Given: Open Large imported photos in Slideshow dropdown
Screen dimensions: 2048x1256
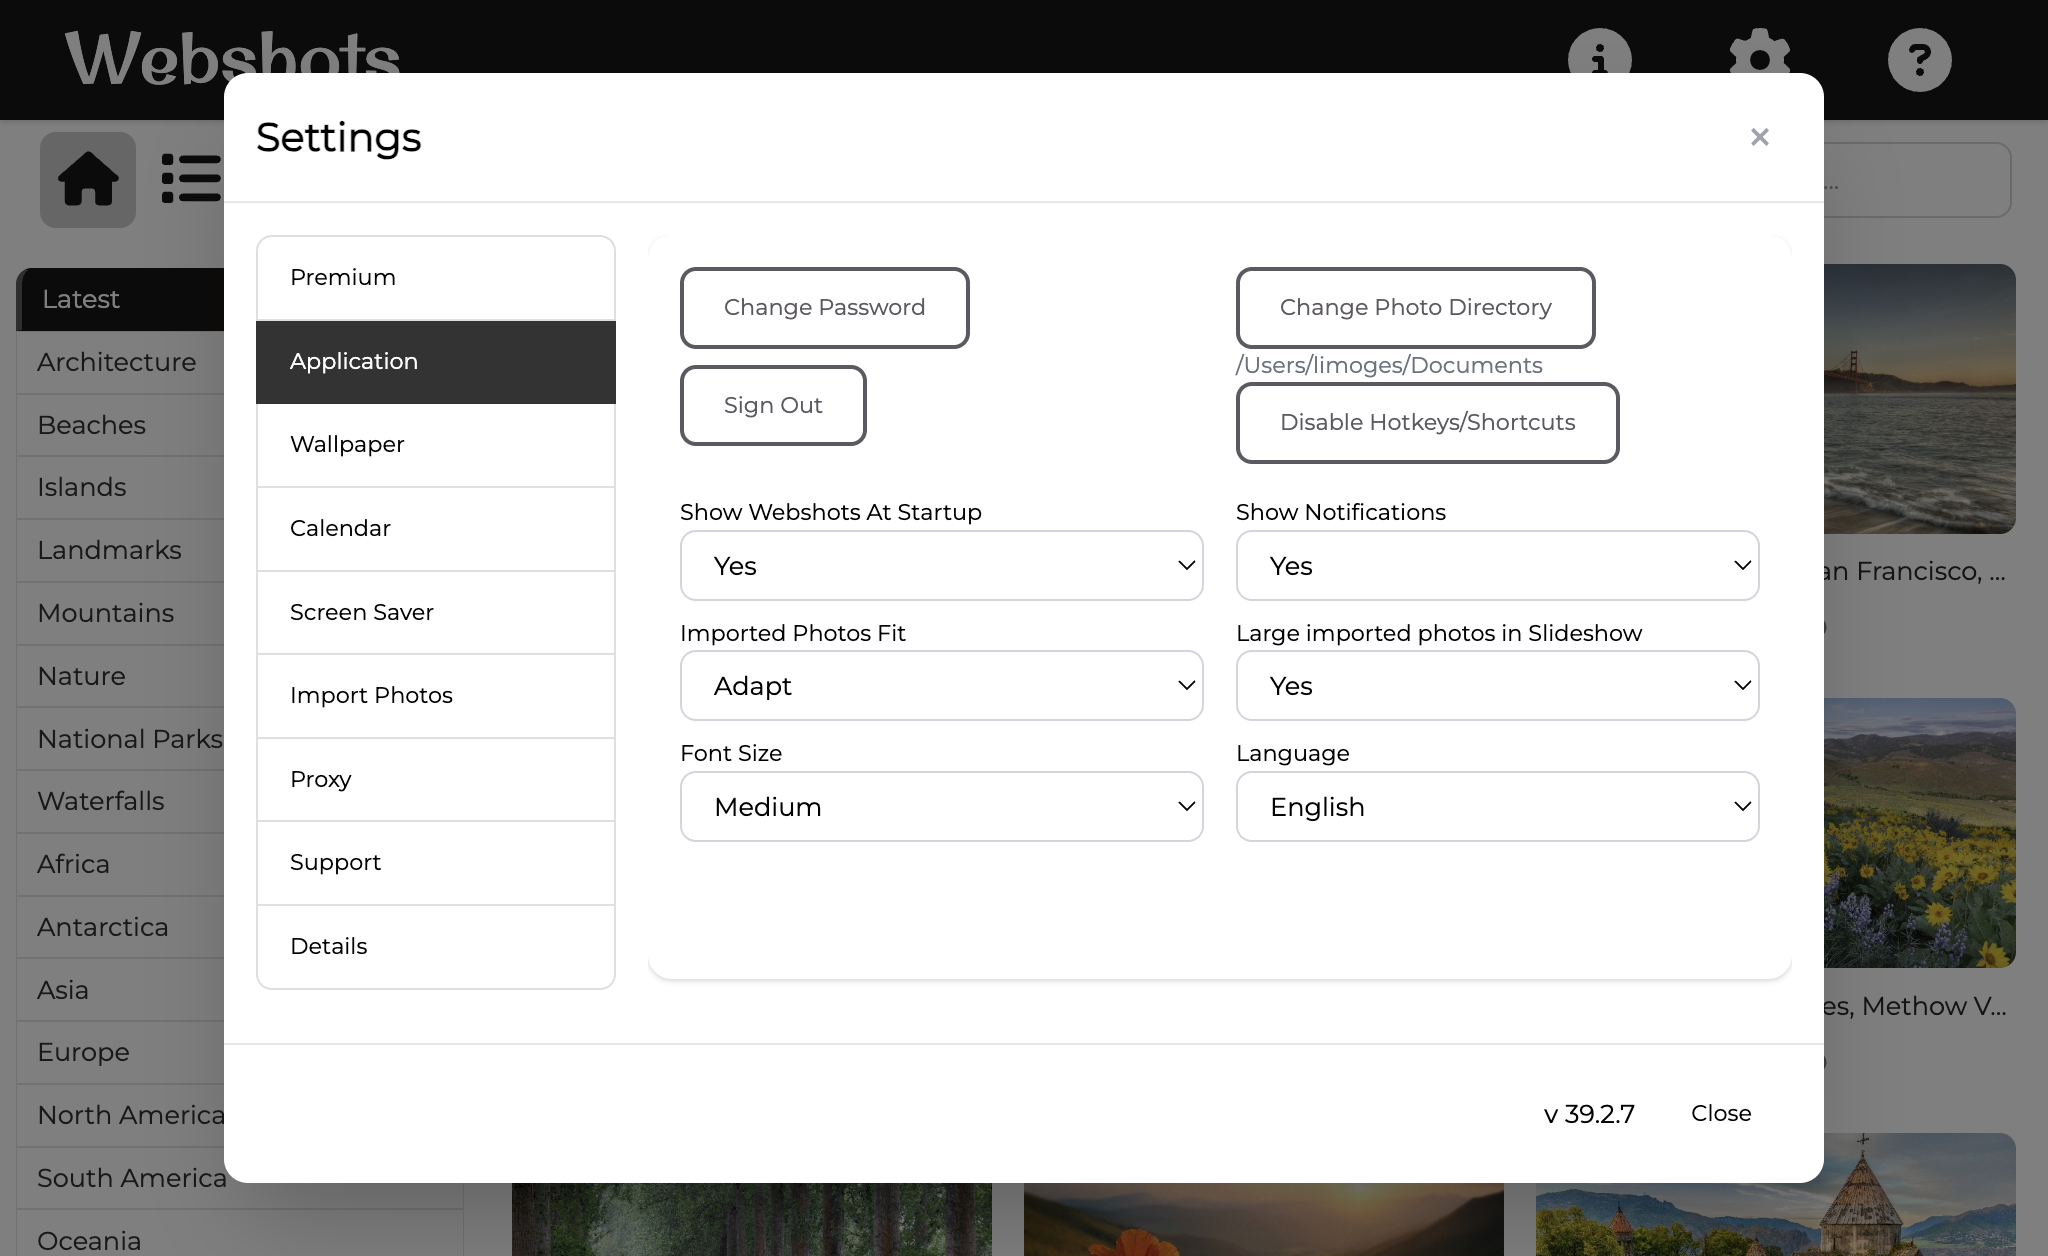Looking at the screenshot, I should pos(1497,686).
